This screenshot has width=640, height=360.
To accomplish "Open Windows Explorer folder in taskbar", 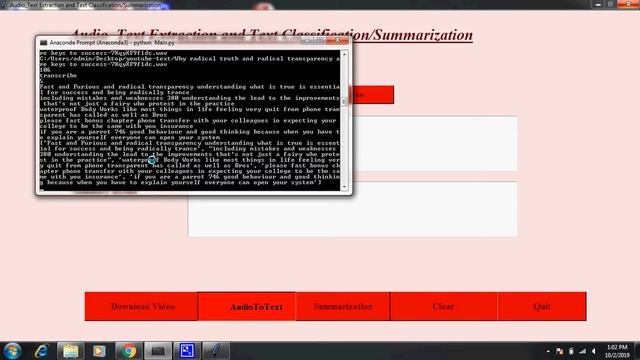I will click(x=71, y=351).
